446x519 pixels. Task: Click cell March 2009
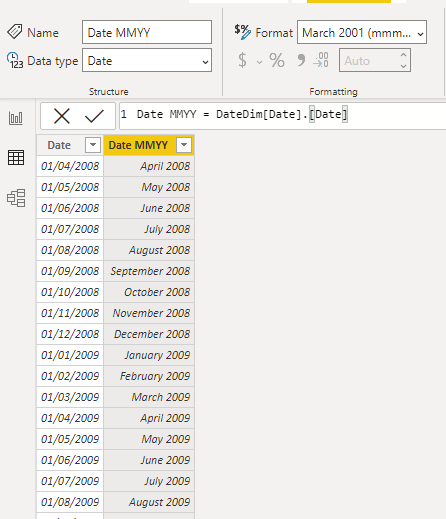coord(149,397)
